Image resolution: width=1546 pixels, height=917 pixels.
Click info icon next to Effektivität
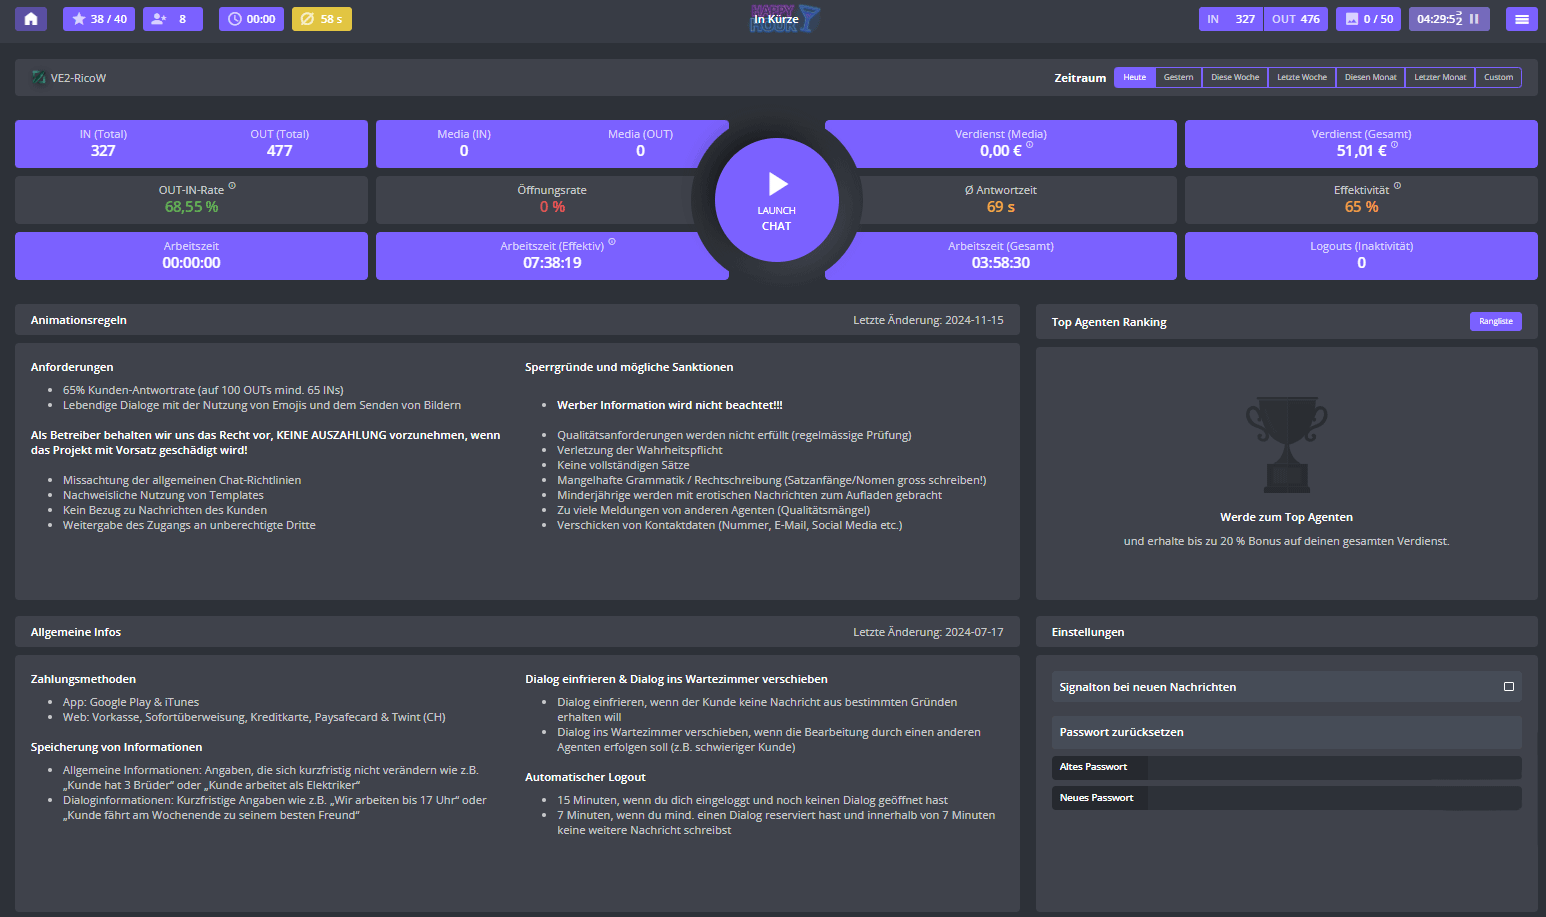click(x=1397, y=186)
